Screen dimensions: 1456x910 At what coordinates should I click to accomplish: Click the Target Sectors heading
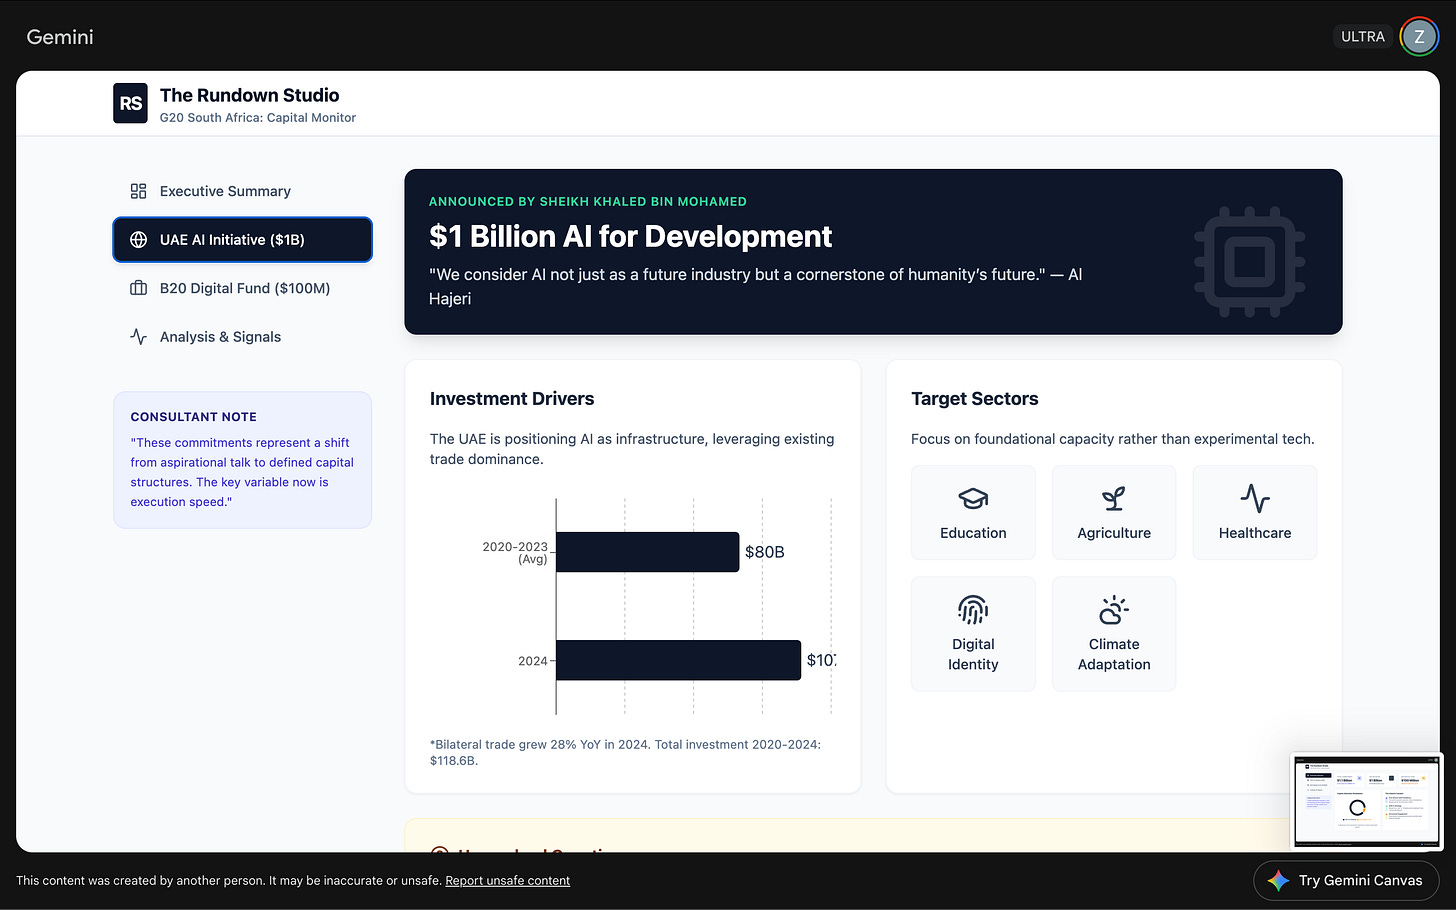coord(975,399)
